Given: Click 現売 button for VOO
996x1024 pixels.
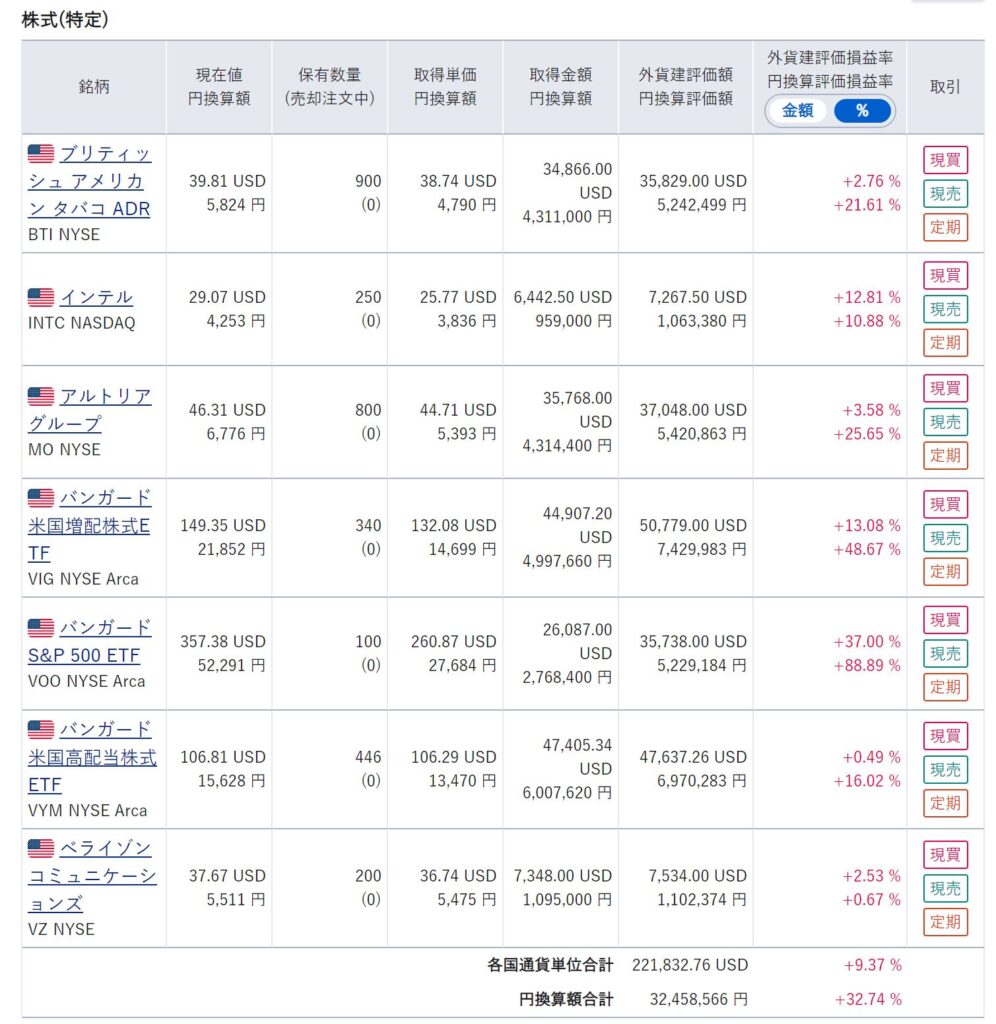Looking at the screenshot, I should 945,654.
